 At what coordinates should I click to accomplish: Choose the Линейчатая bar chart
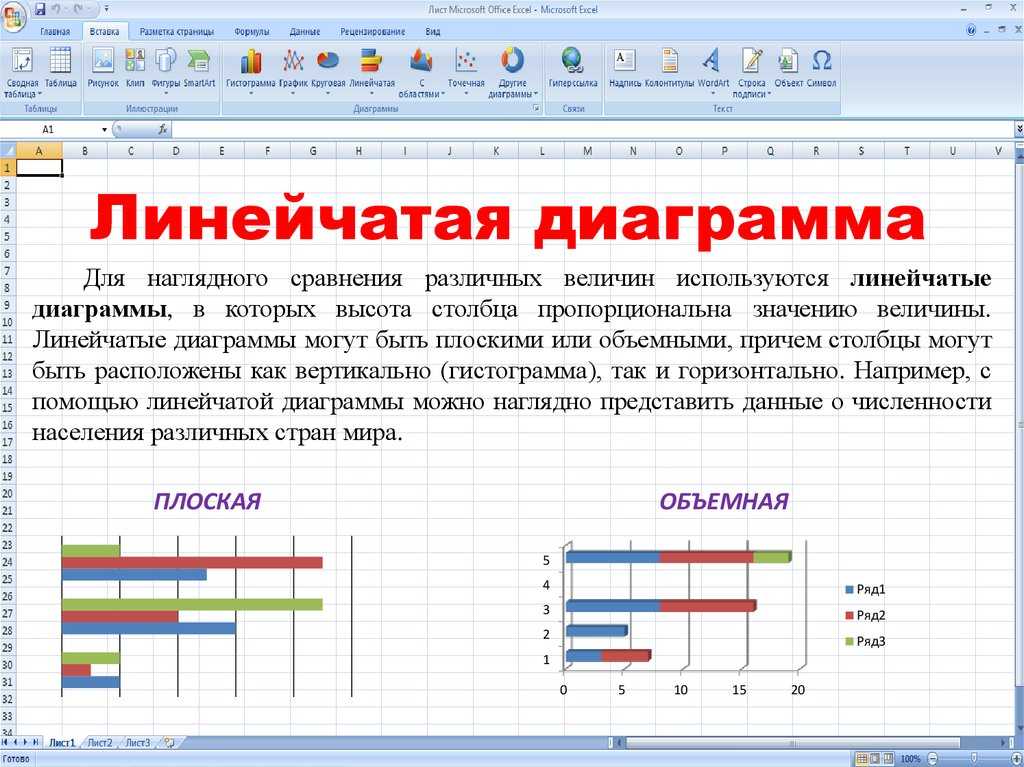click(372, 71)
